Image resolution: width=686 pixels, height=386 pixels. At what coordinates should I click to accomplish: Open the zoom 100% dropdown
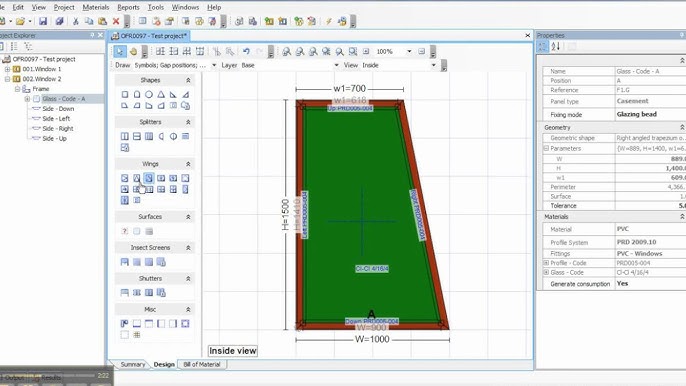coord(409,52)
